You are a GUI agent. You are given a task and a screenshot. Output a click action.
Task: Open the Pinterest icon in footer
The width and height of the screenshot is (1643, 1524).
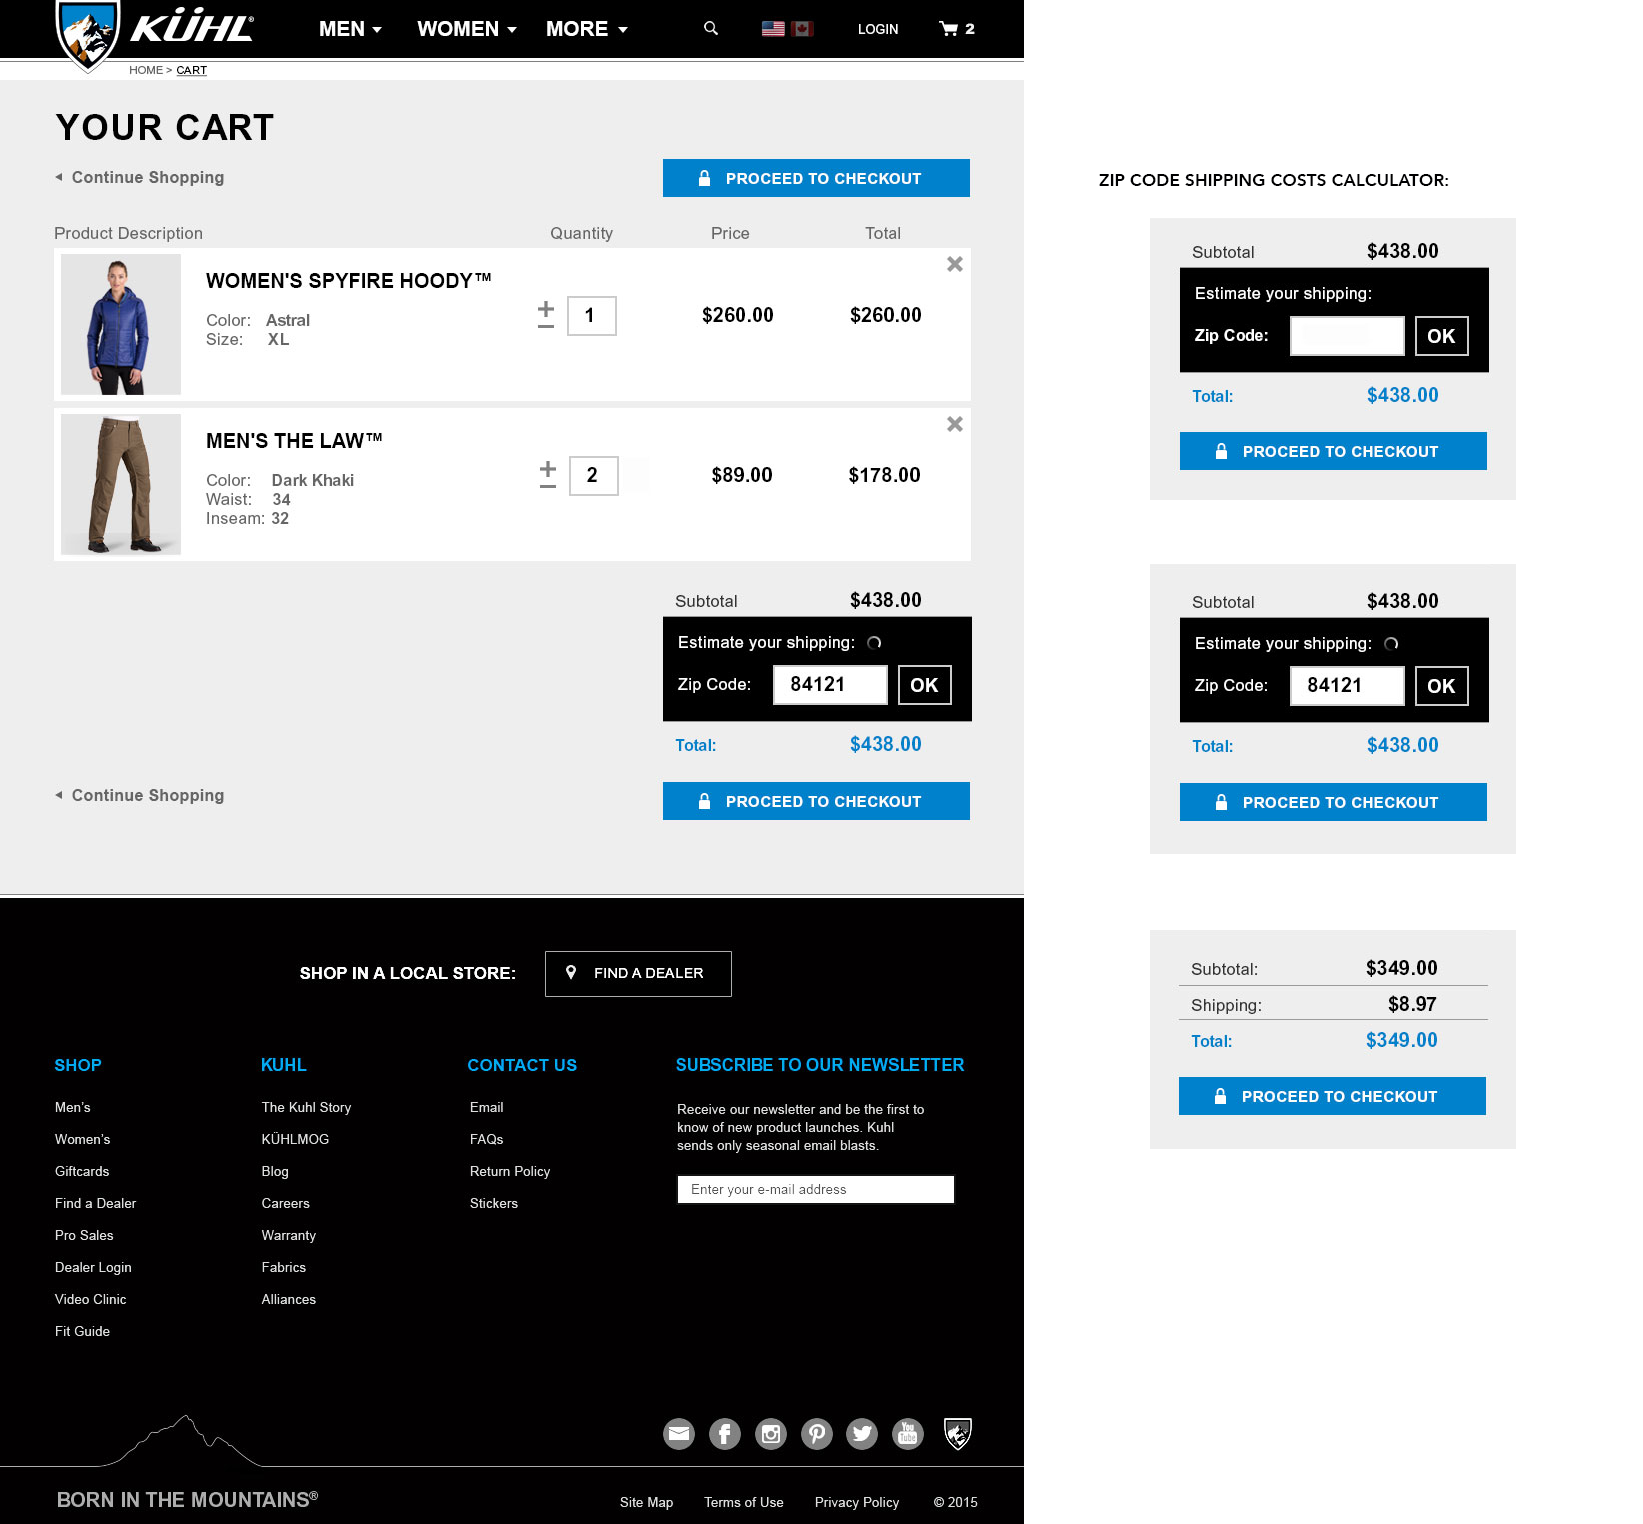[x=817, y=1434]
